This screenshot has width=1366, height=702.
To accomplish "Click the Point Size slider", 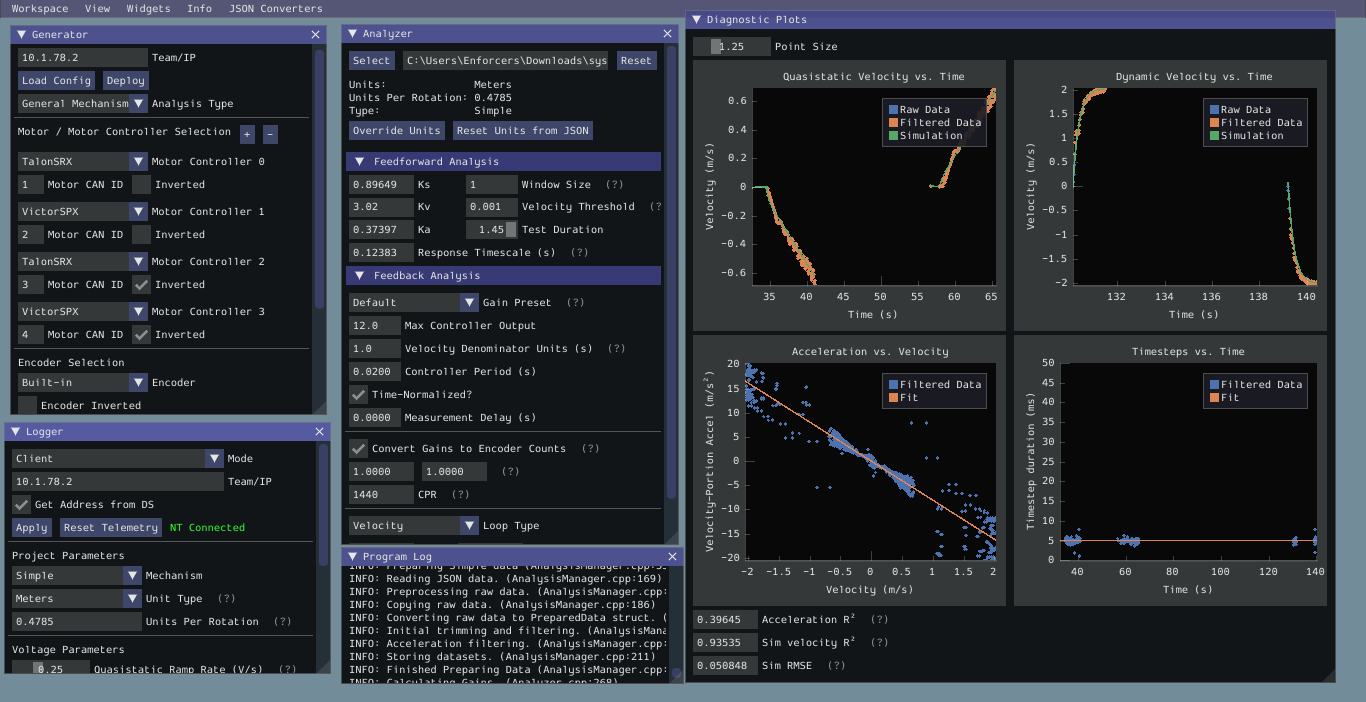I will tap(732, 46).
